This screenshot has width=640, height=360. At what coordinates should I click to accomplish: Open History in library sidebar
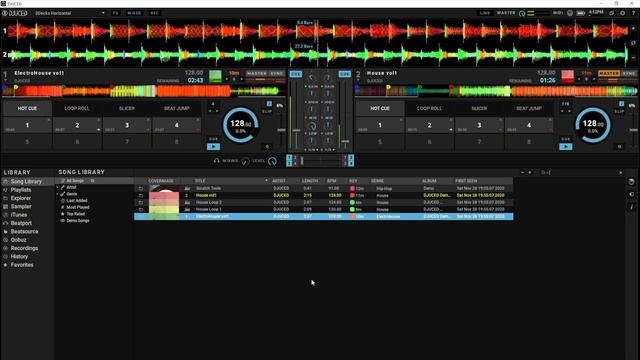pyautogui.click(x=19, y=256)
